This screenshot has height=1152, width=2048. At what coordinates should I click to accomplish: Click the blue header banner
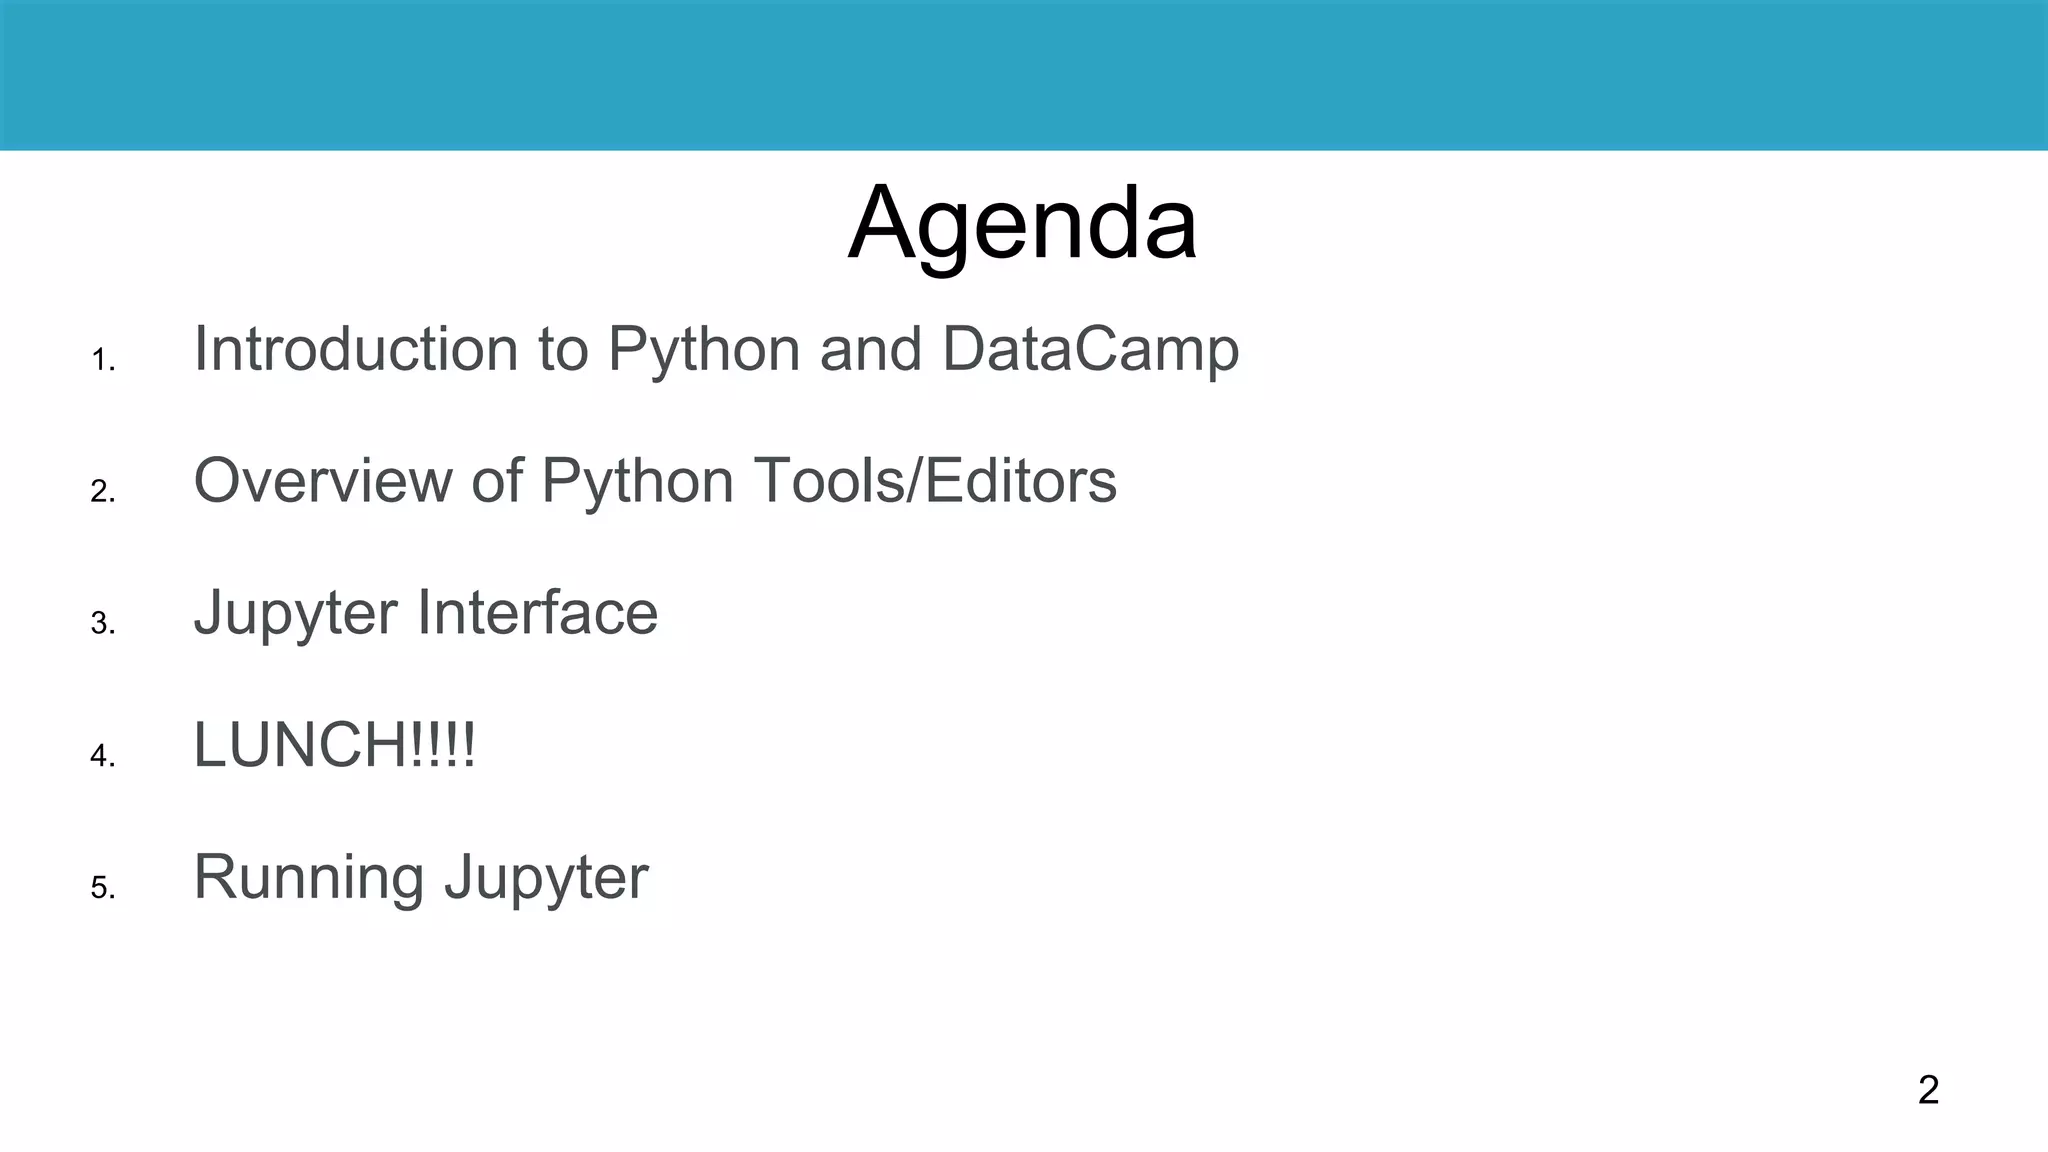click(x=1024, y=75)
